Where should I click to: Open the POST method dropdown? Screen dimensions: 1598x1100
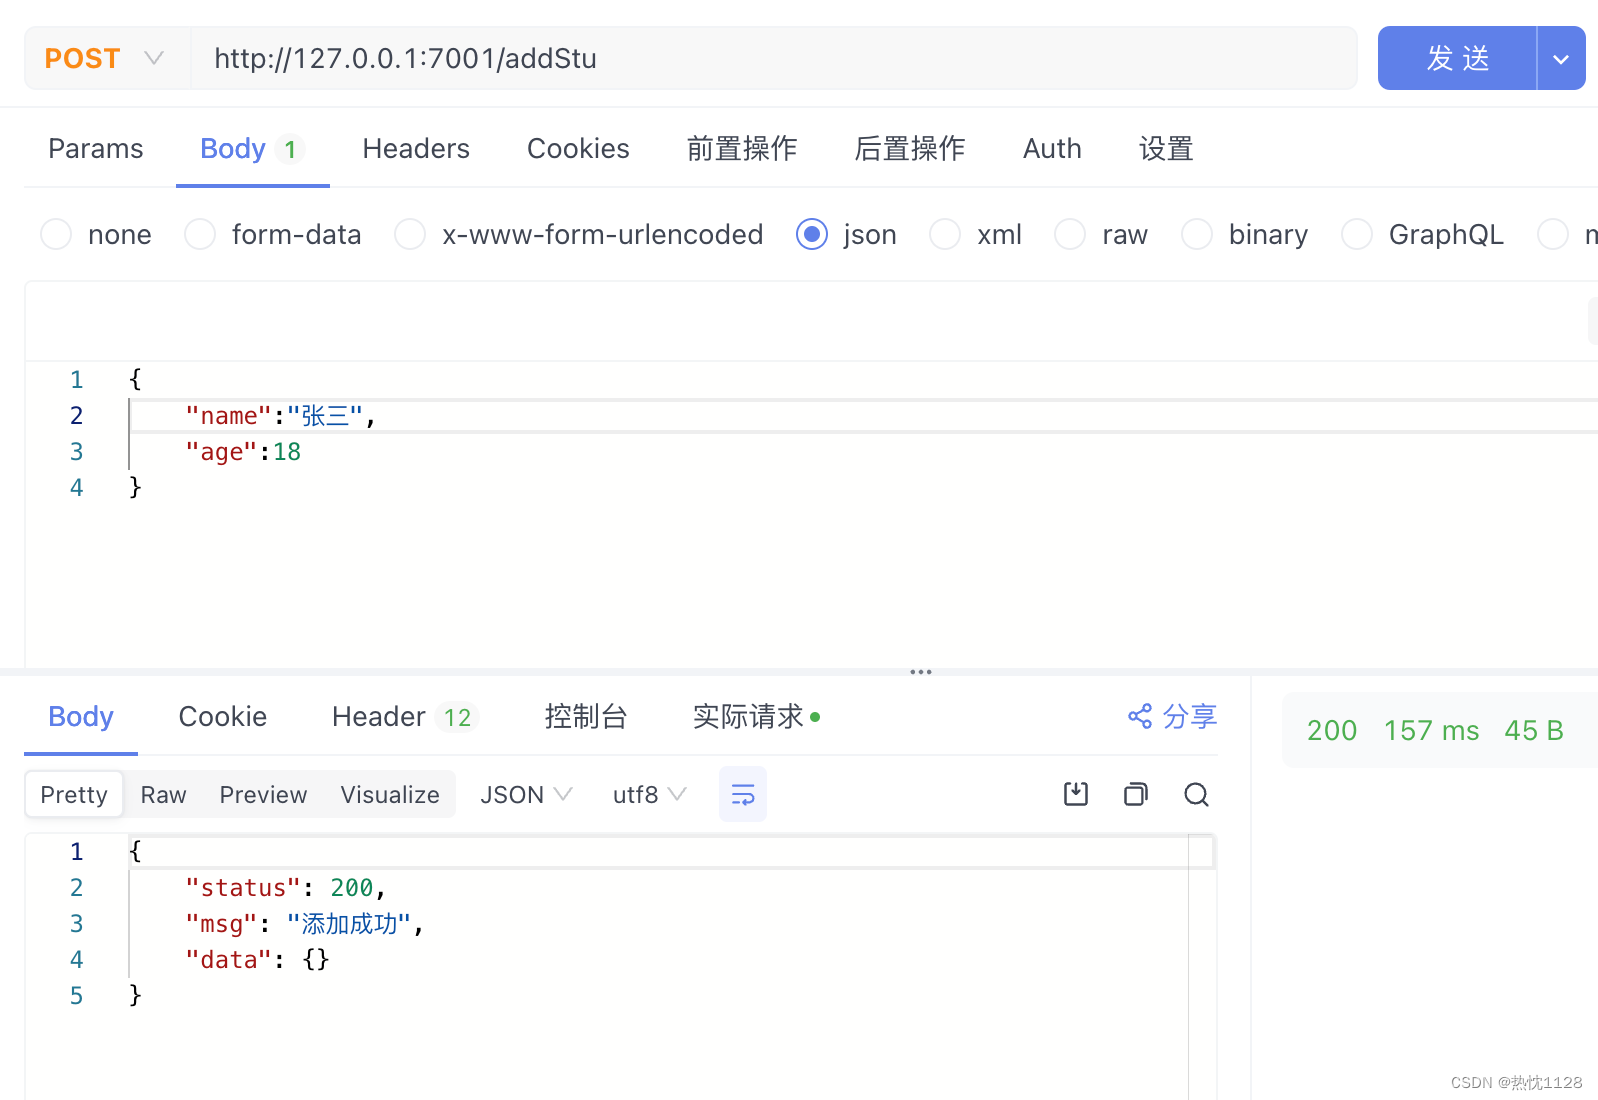[107, 58]
